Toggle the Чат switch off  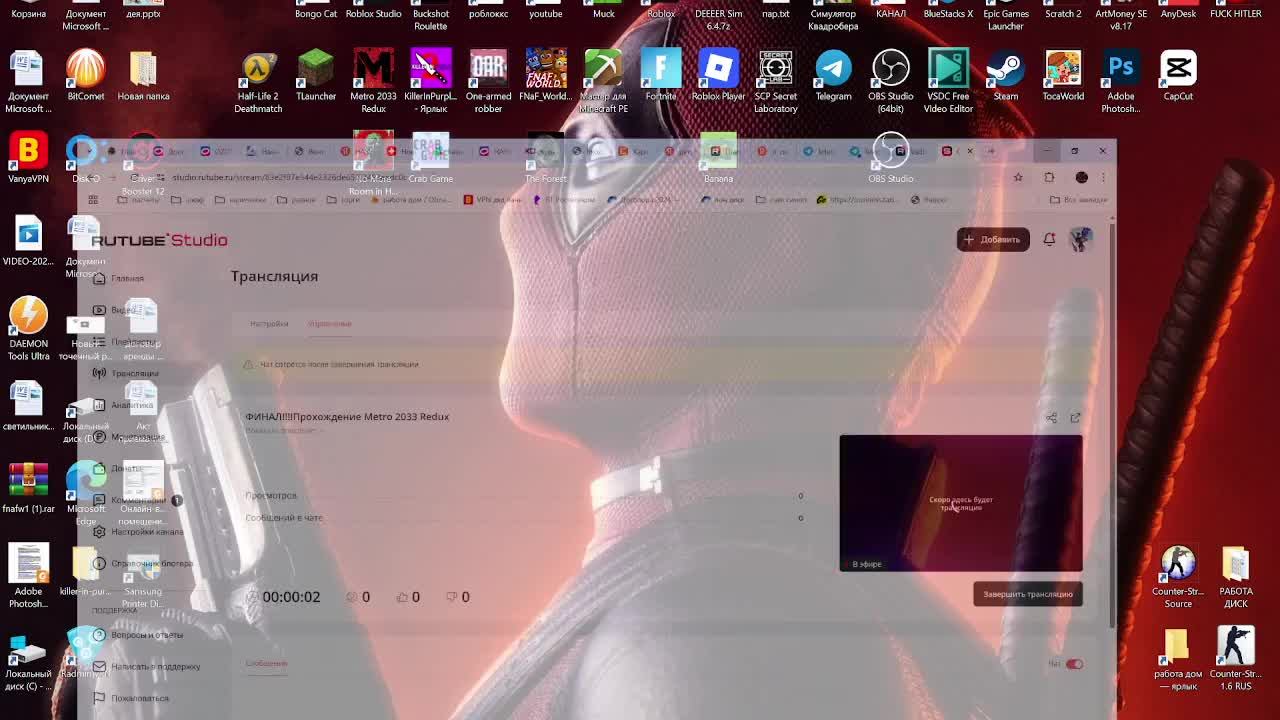click(1074, 664)
